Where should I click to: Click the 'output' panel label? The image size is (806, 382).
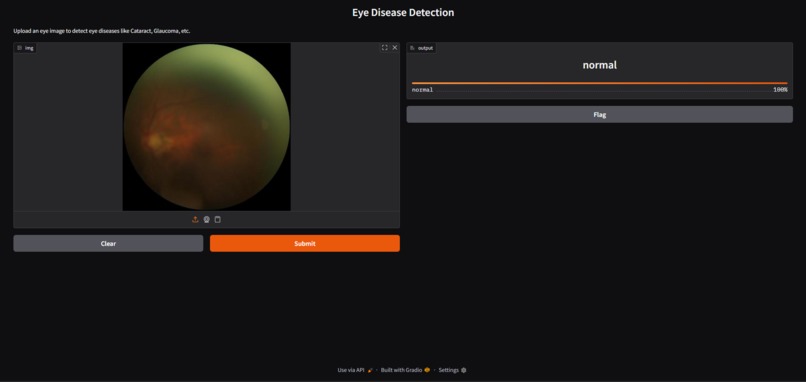point(422,48)
